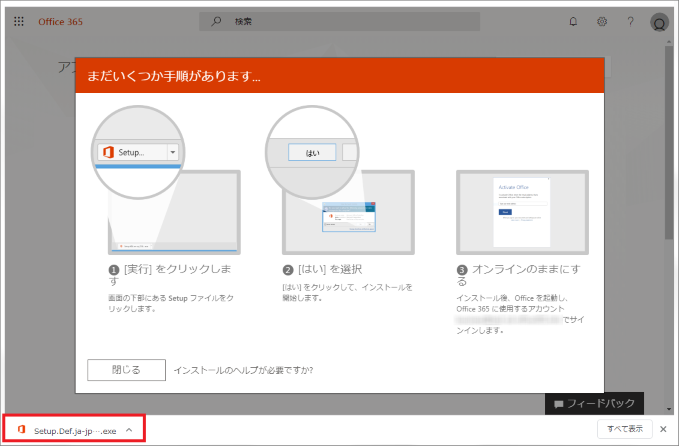Click the scrollbar down arrow

tap(669, 409)
